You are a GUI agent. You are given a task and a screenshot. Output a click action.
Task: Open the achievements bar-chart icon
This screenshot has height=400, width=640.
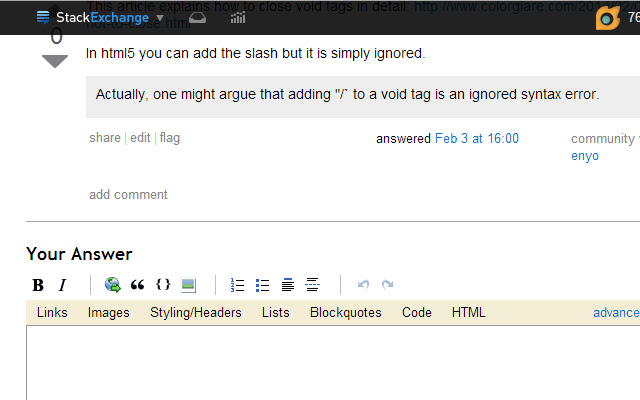238,18
